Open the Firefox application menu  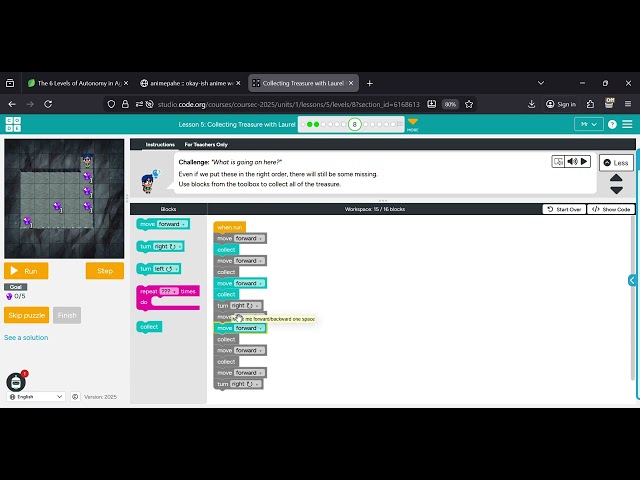tap(628, 104)
